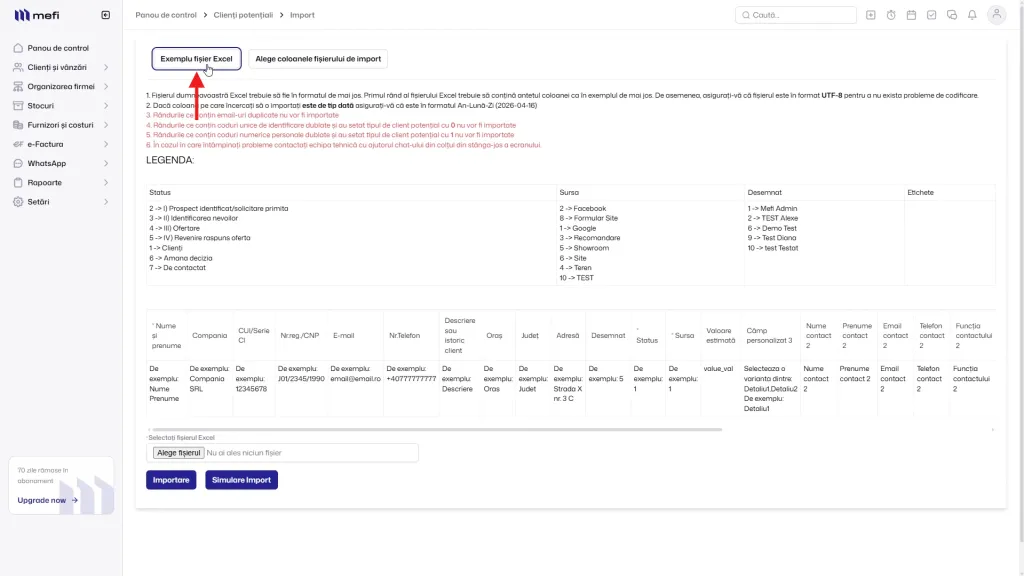This screenshot has width=1024, height=576.
Task: Click Upgrade now link
Action: coord(48,500)
